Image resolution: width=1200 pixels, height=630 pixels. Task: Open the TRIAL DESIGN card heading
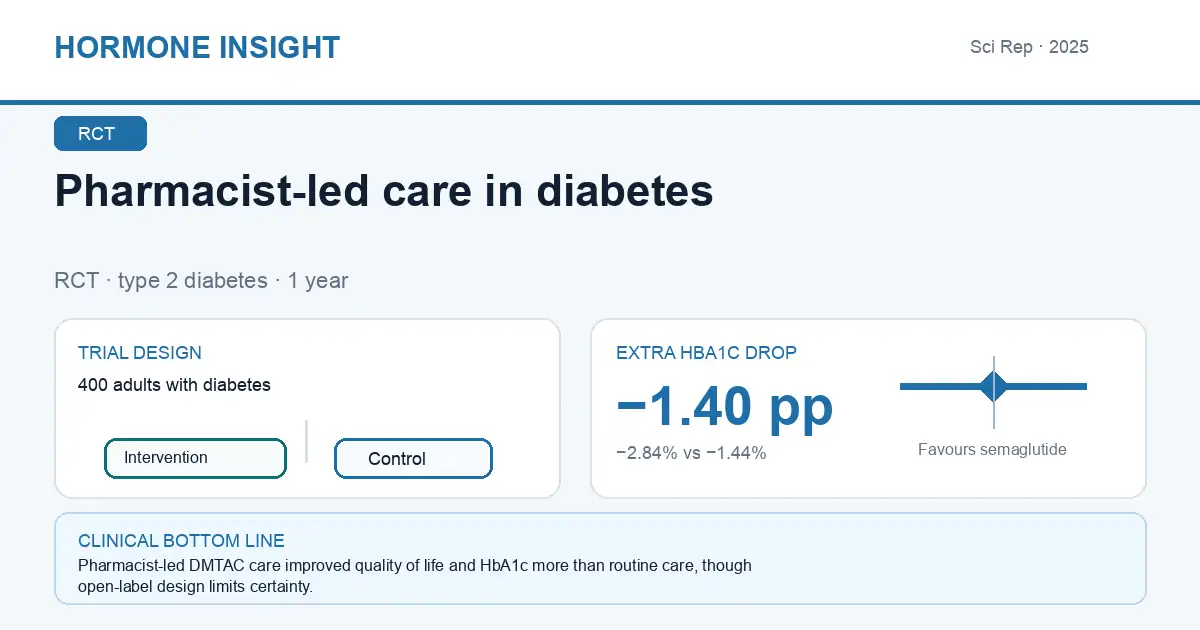tap(140, 353)
